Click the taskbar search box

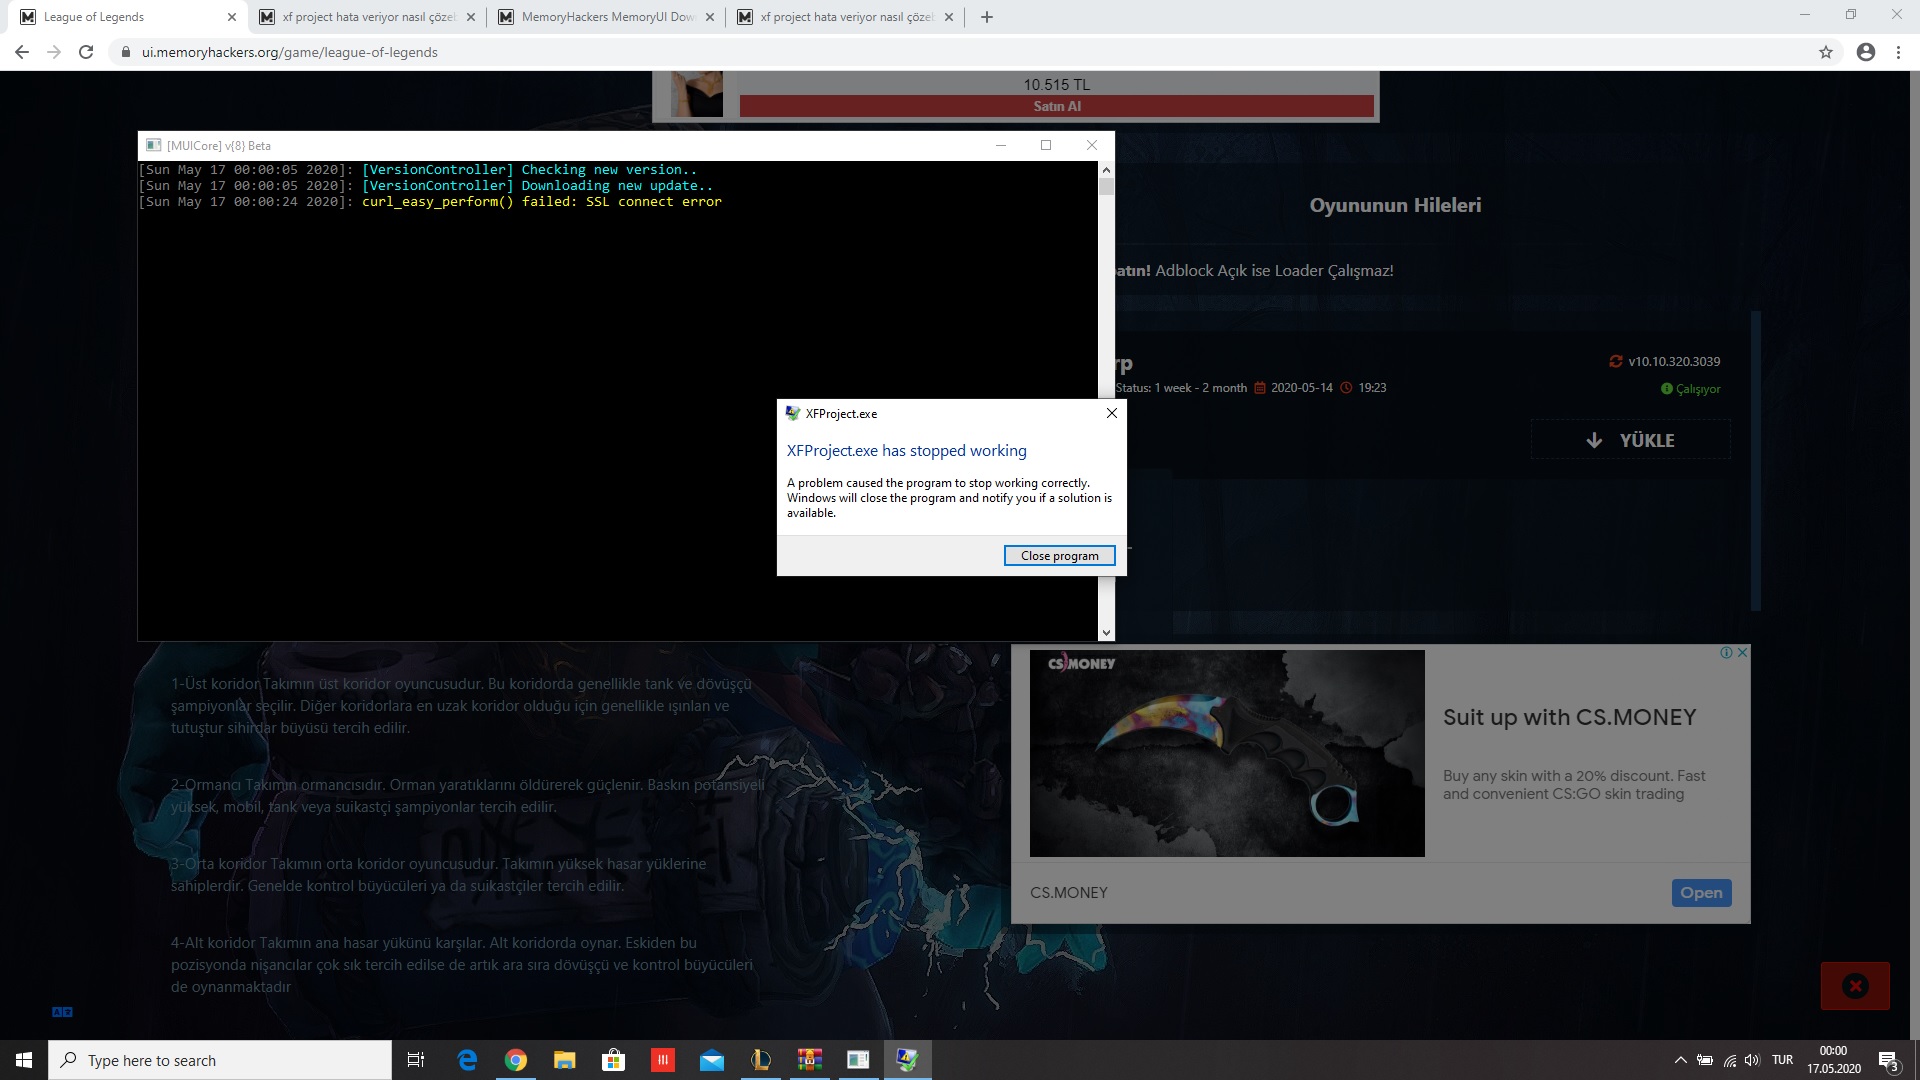point(220,1060)
